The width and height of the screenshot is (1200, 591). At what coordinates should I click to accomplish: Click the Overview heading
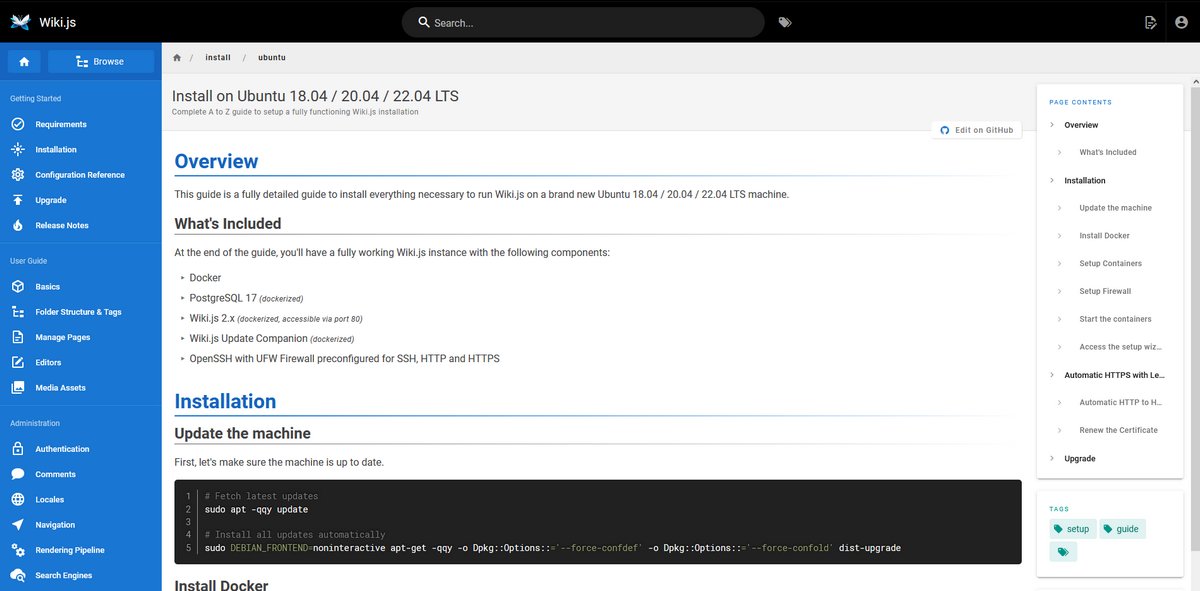coord(216,161)
